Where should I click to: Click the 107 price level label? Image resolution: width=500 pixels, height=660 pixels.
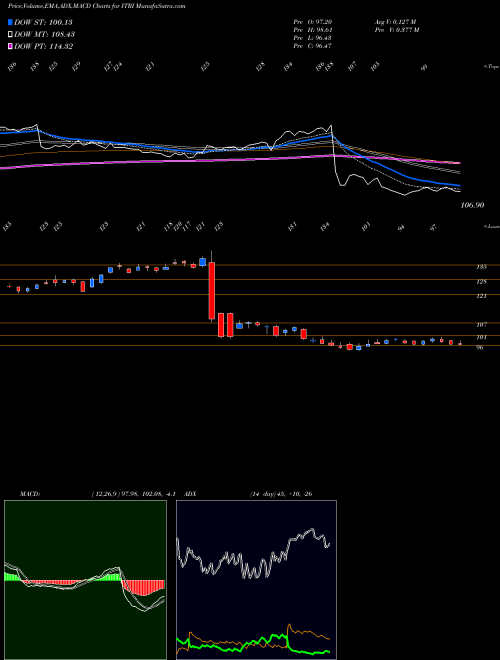coord(481,325)
